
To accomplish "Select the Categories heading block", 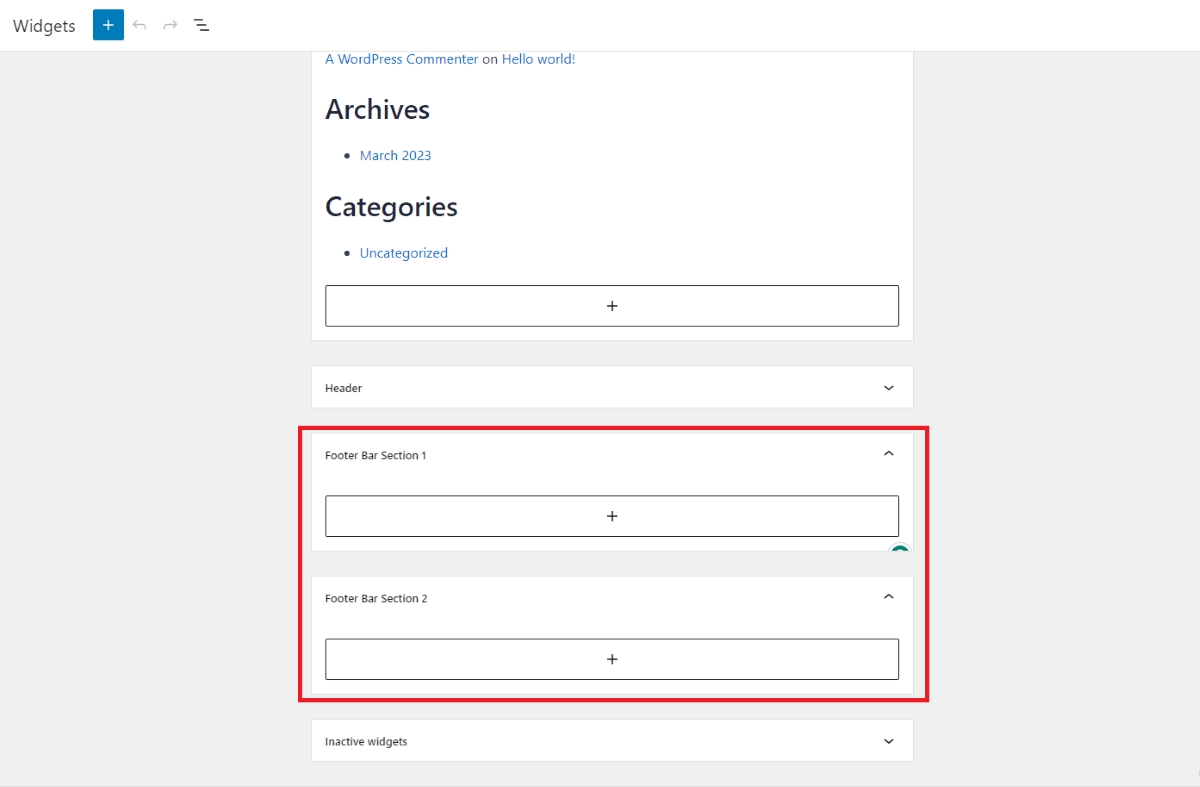I will [x=391, y=207].
